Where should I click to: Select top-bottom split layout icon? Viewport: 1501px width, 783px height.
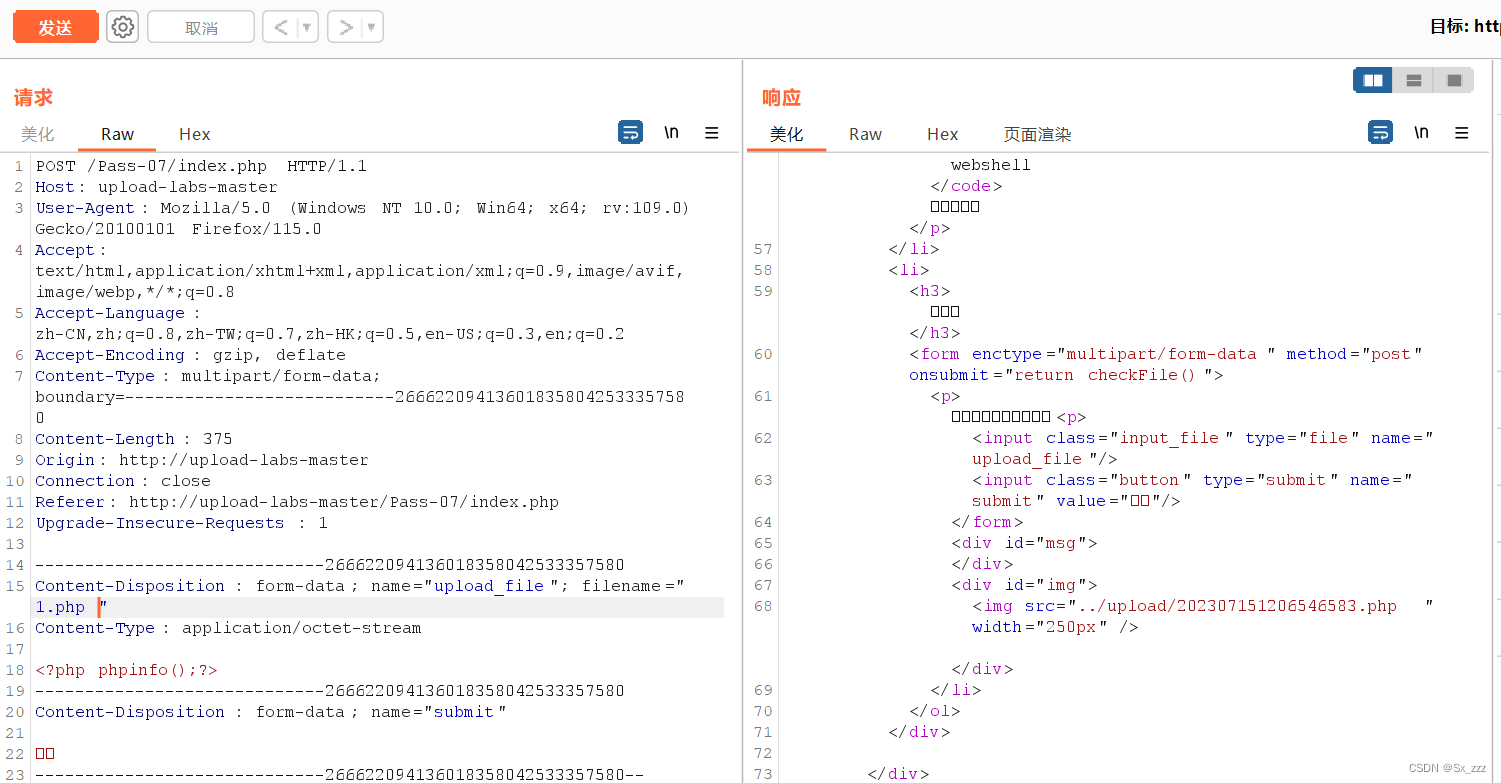pyautogui.click(x=1414, y=80)
